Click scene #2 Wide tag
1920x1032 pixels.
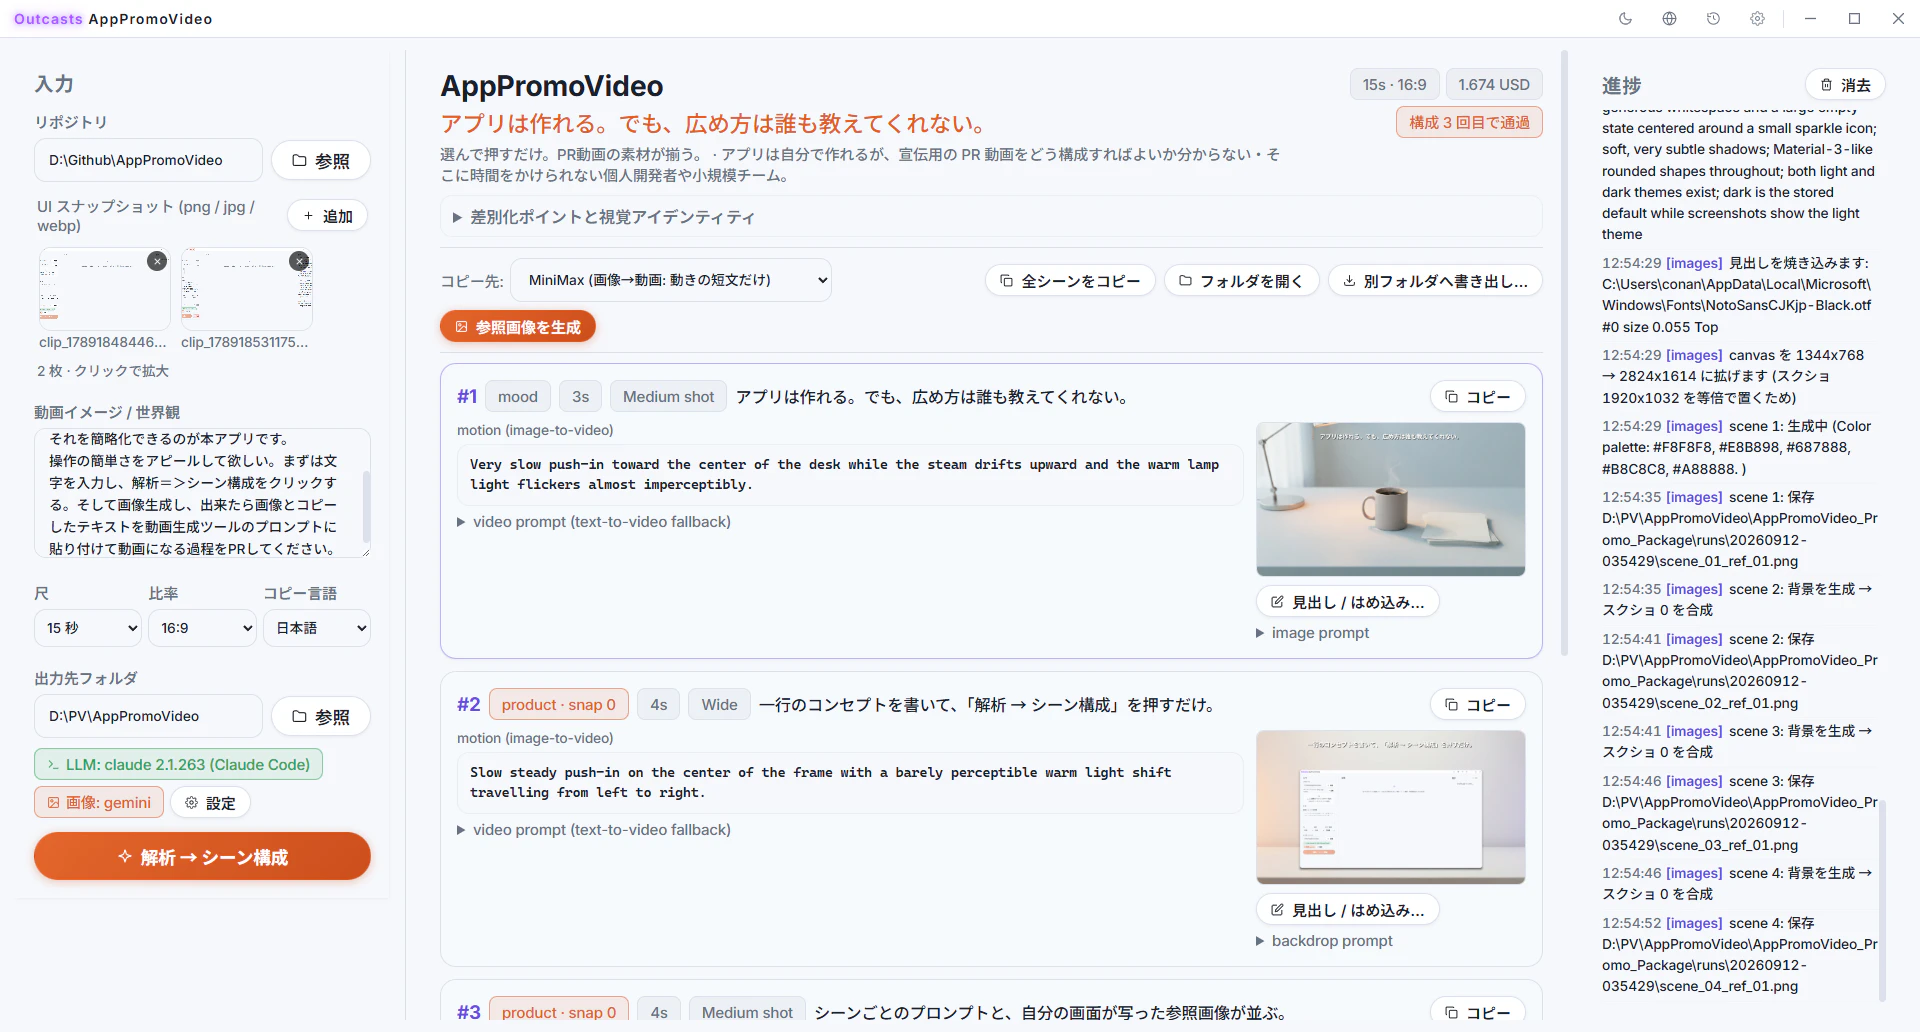719,704
